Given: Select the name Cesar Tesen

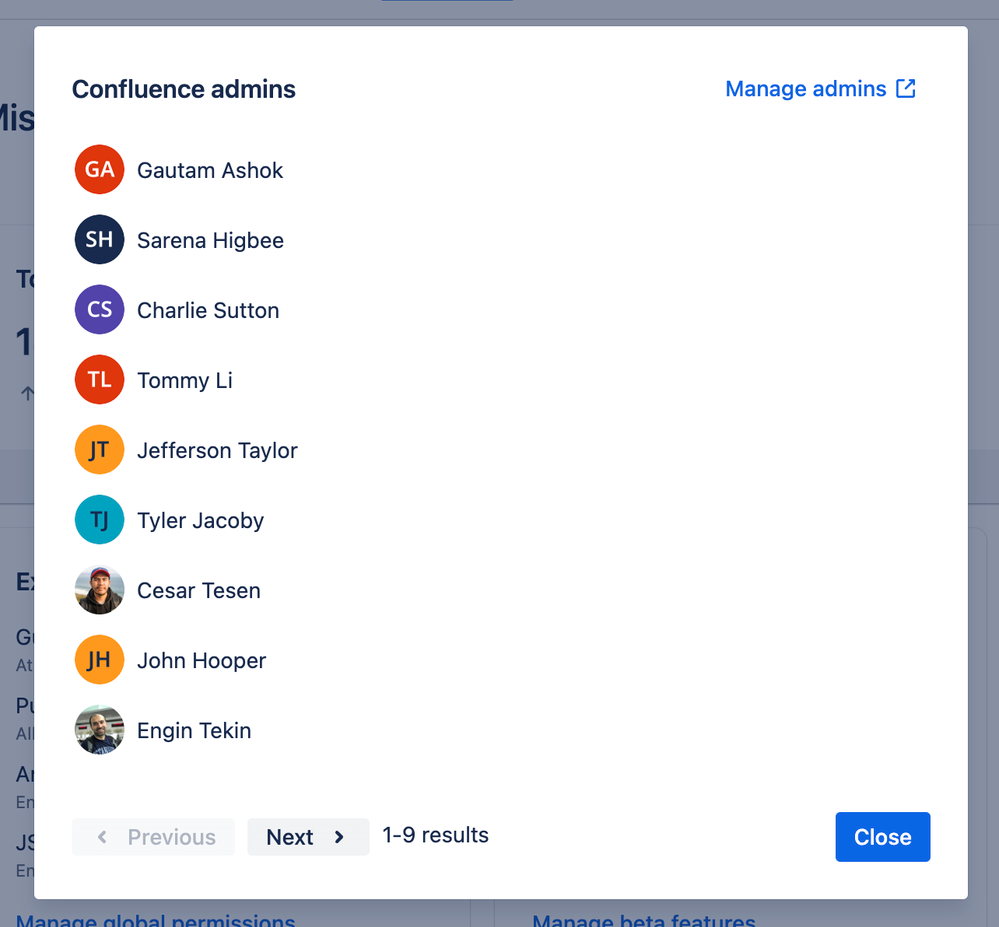Looking at the screenshot, I should point(199,591).
